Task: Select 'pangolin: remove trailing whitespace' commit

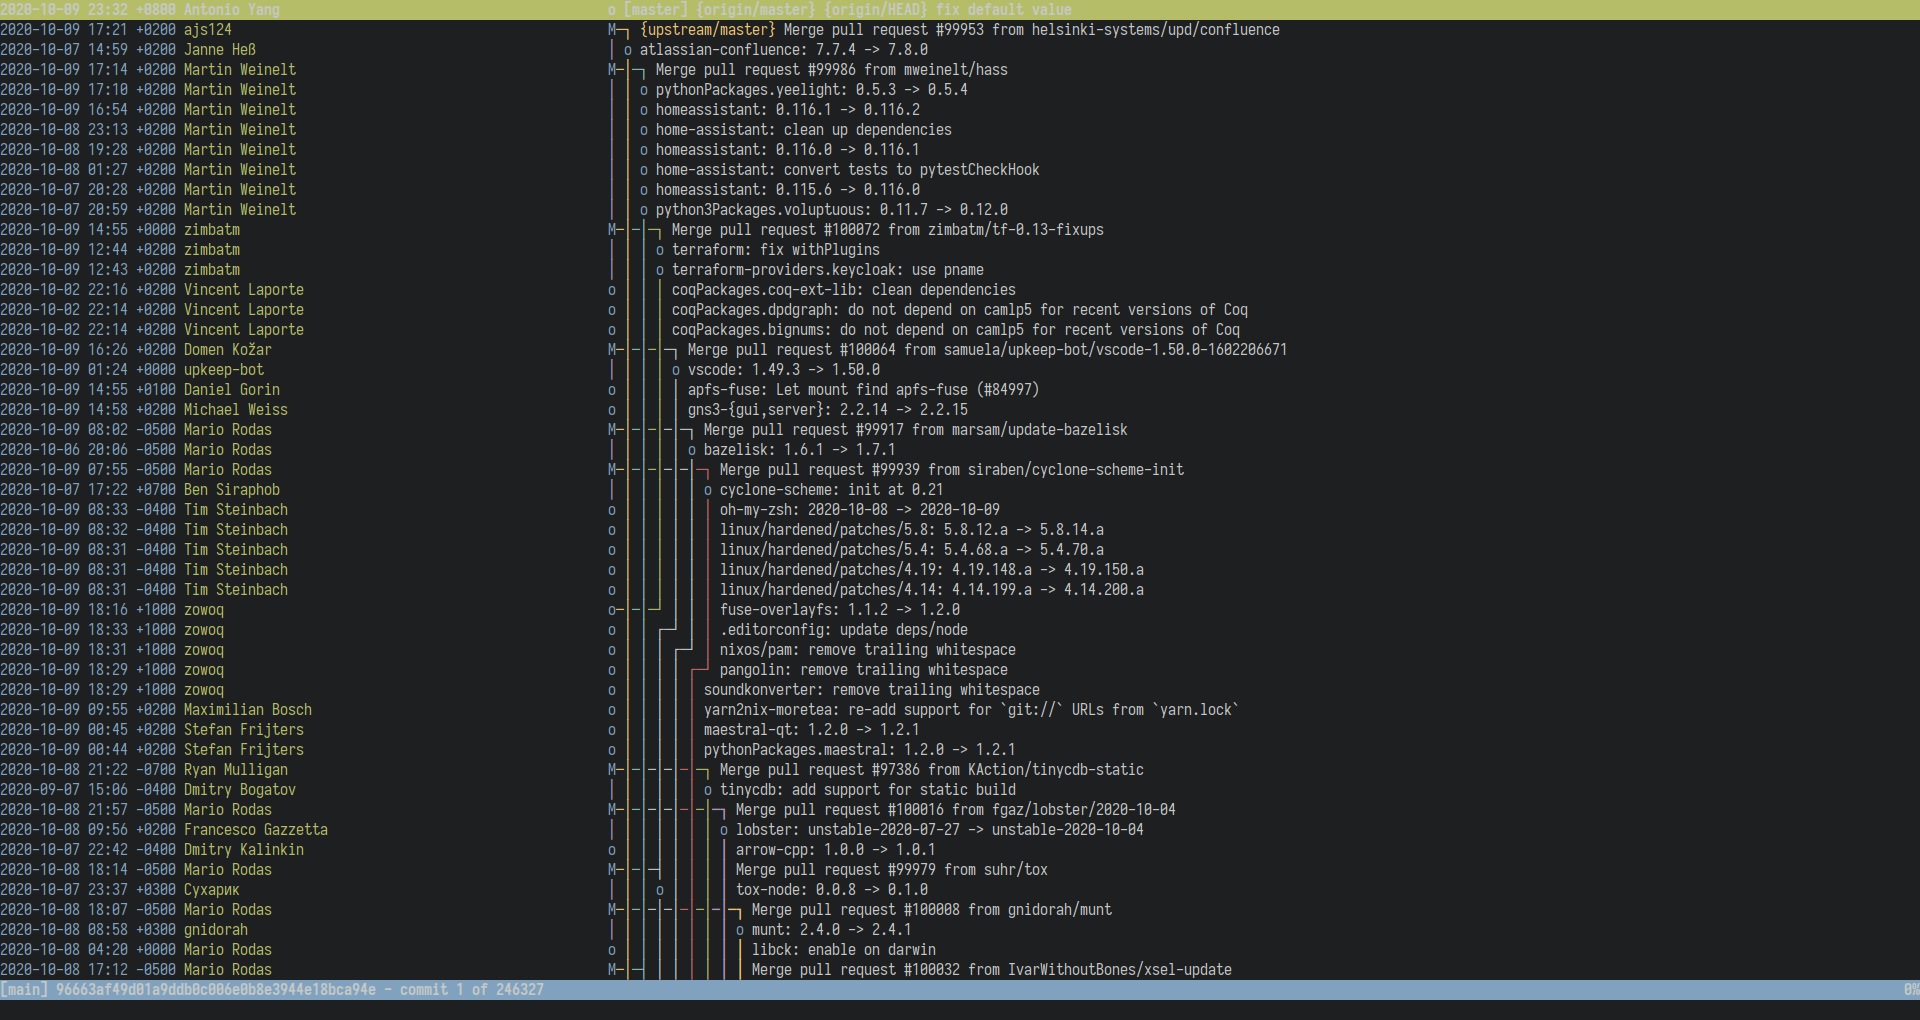Action: tap(960, 670)
